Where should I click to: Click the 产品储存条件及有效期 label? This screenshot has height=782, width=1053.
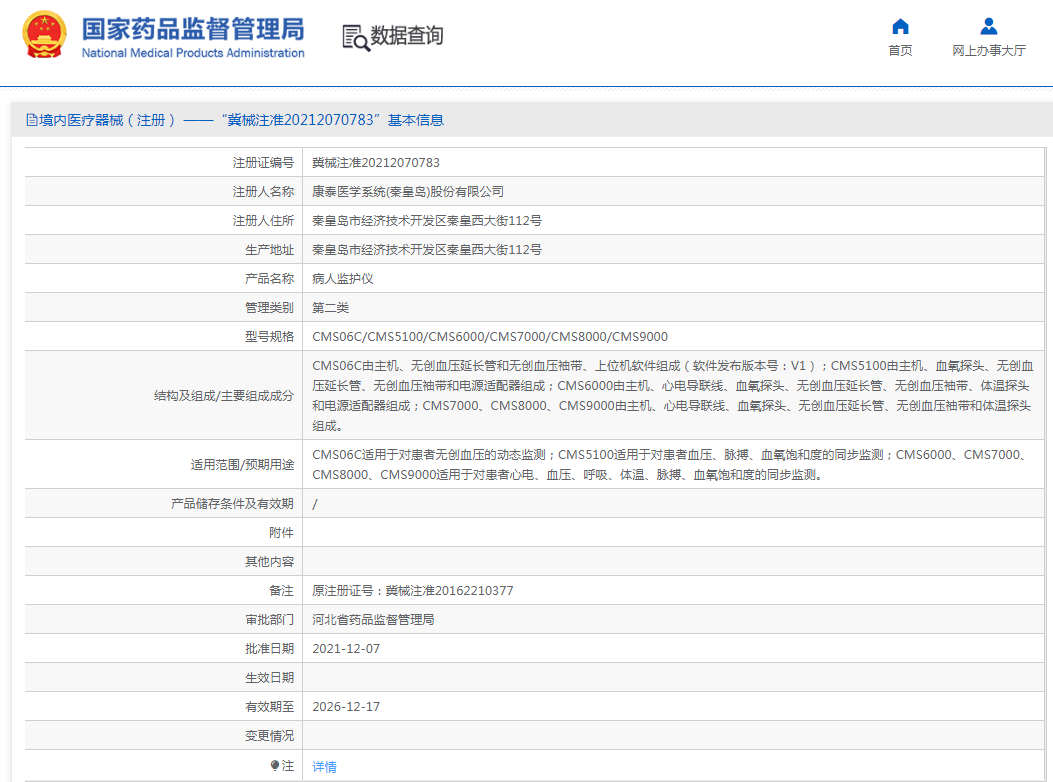pos(232,504)
